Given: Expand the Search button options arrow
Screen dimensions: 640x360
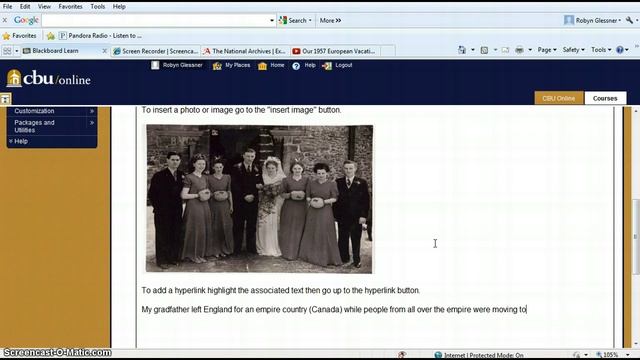Looking at the screenshot, I should [x=310, y=20].
